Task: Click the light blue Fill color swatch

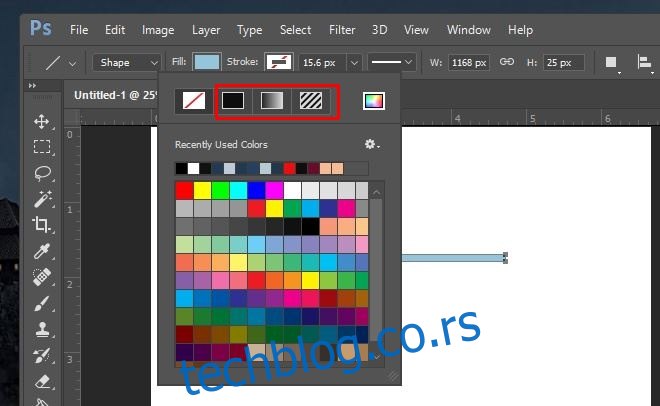Action: (x=207, y=62)
